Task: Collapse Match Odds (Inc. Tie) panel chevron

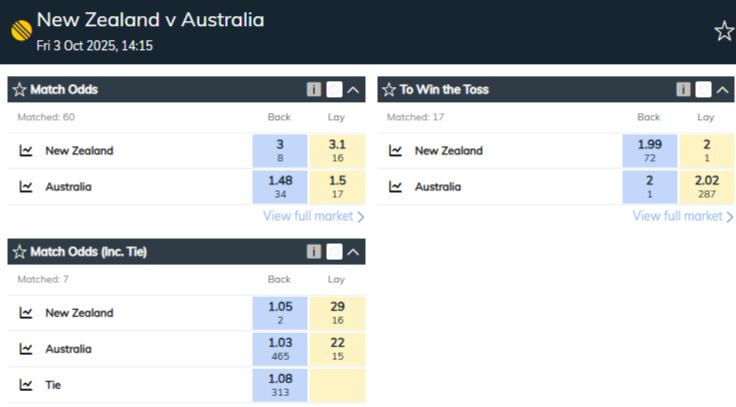Action: pos(353,252)
